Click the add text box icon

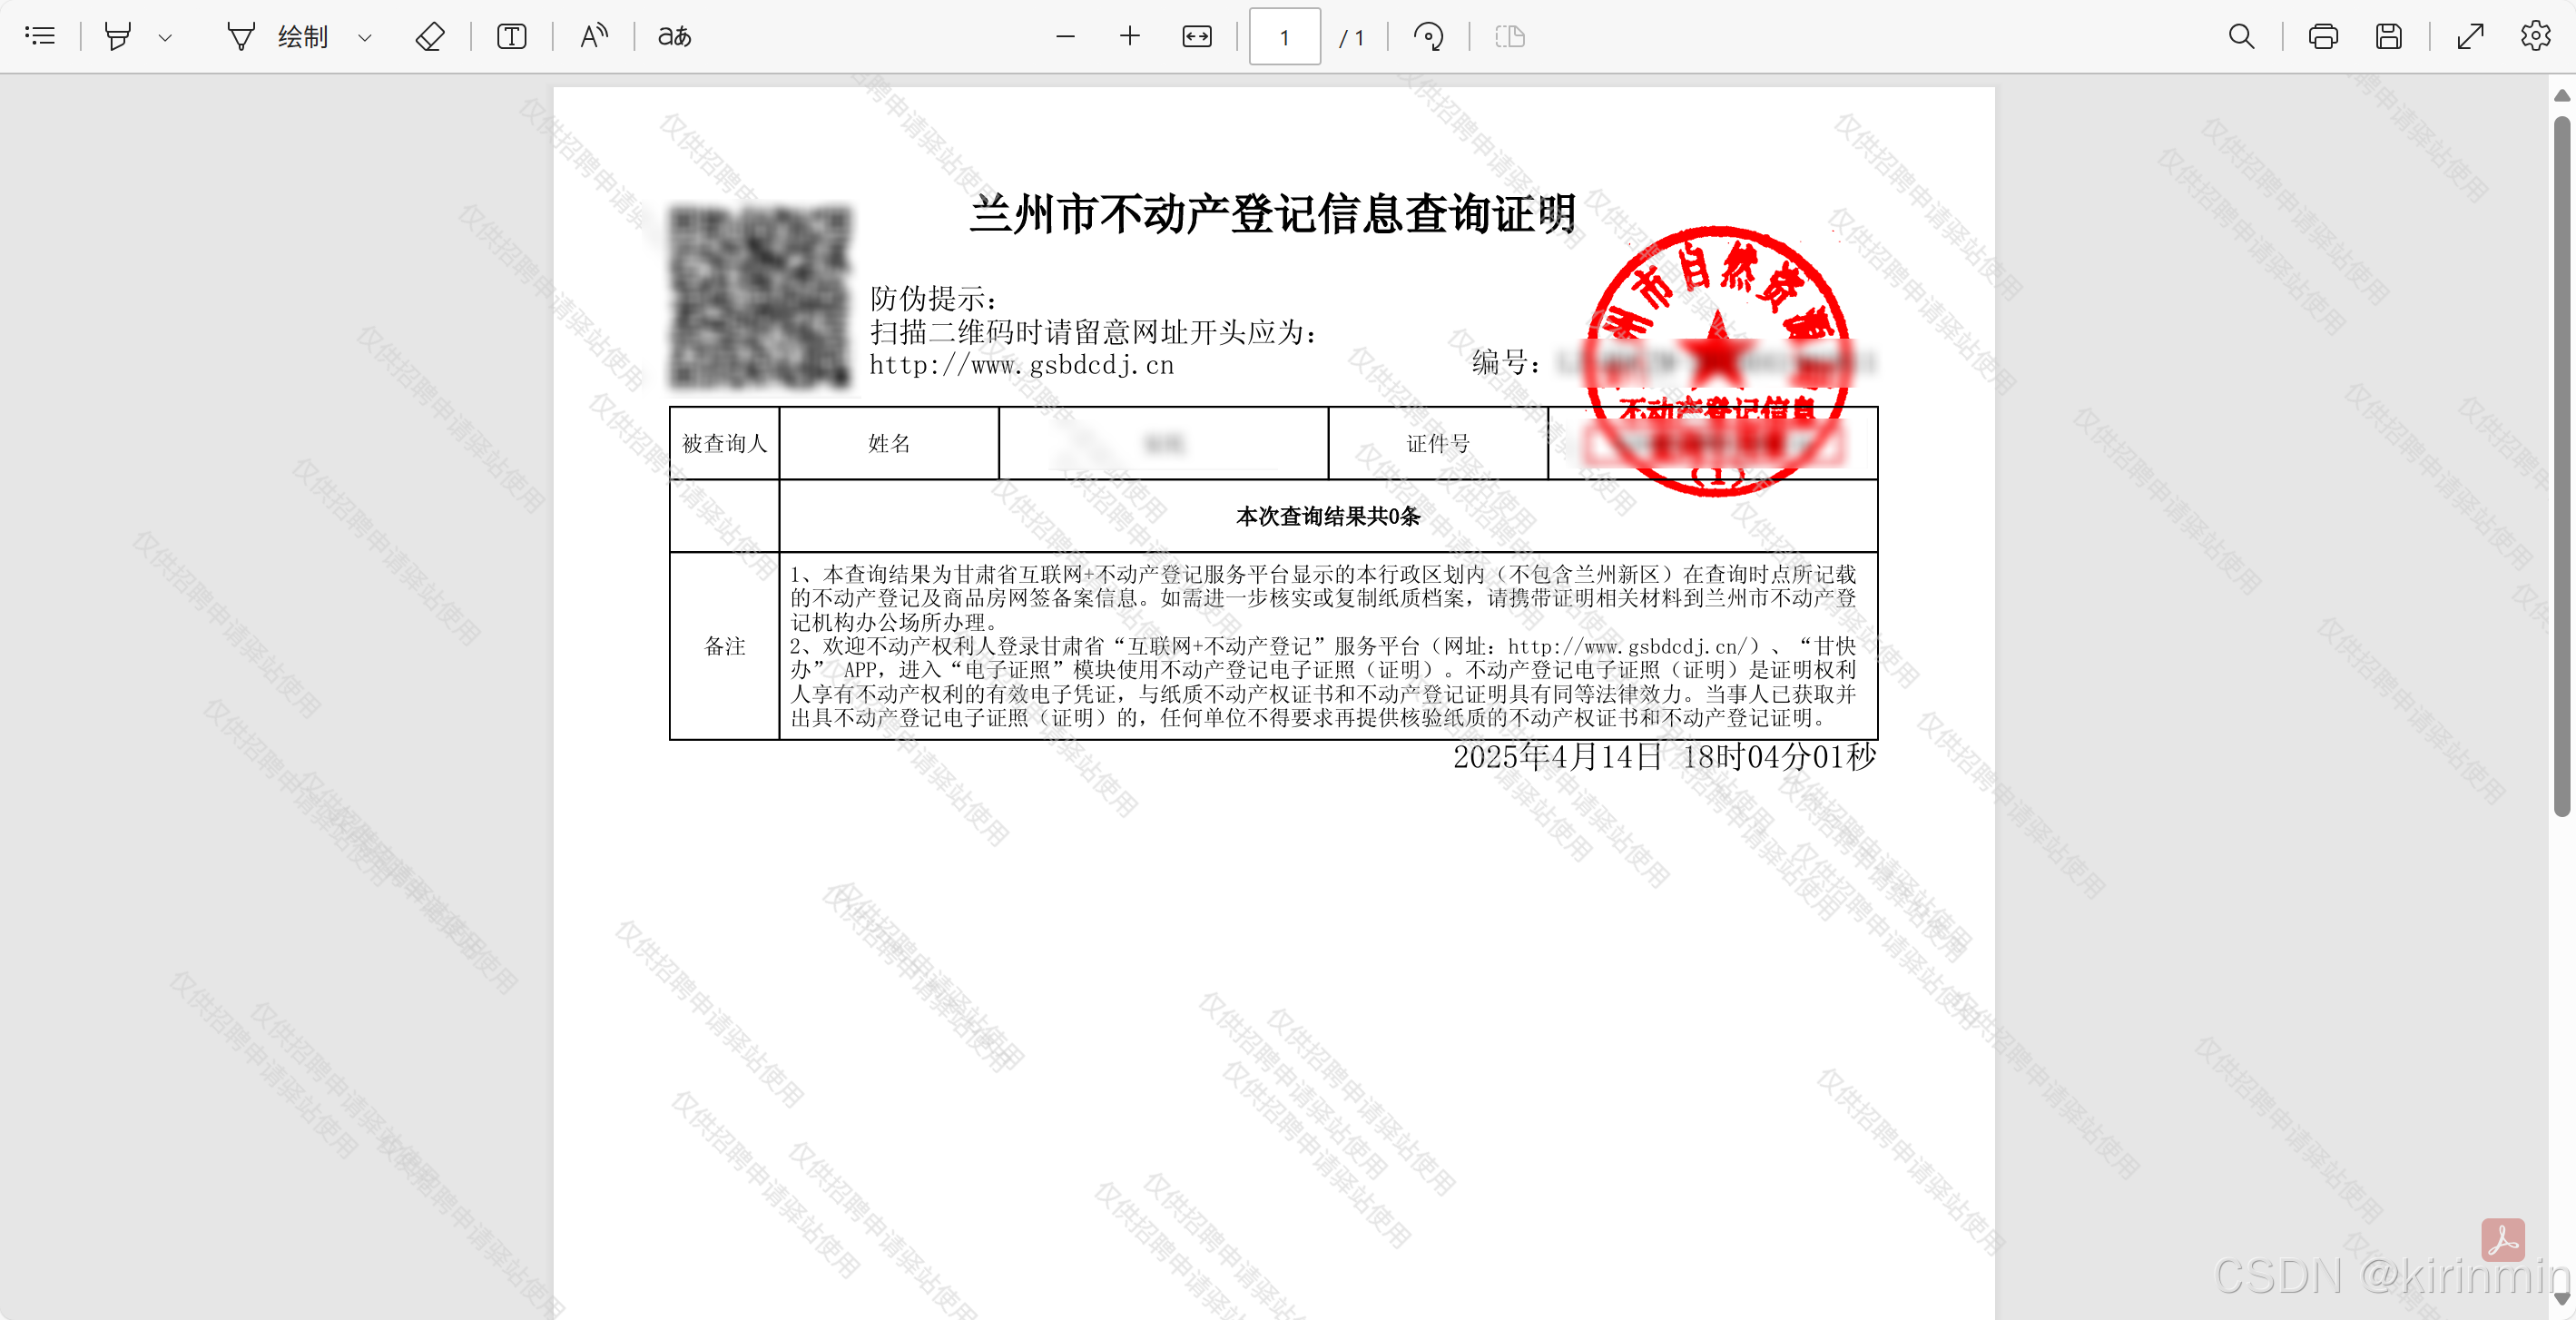coord(512,37)
